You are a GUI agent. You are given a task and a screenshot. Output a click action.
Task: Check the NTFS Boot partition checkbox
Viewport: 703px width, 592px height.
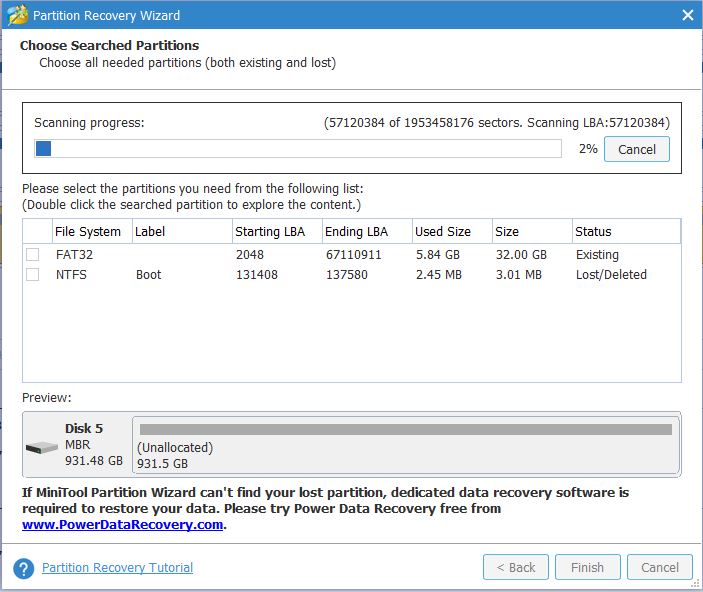pos(32,274)
